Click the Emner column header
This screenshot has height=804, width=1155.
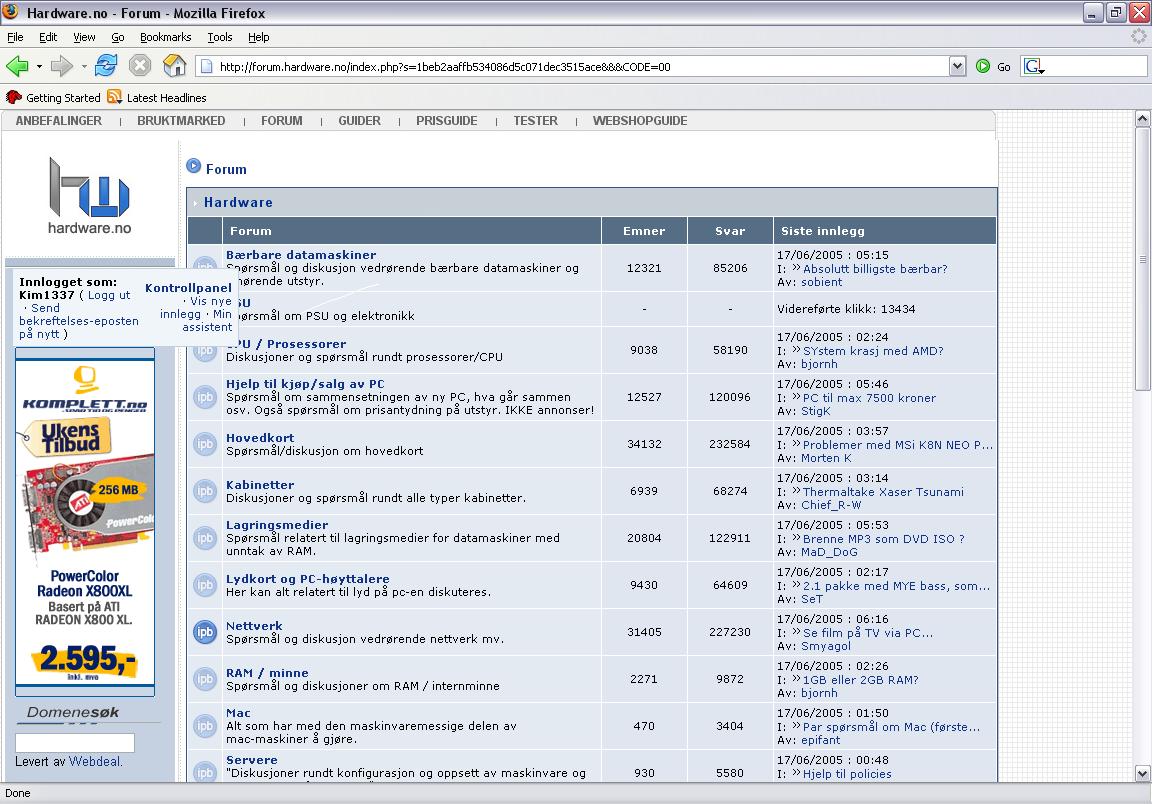pos(644,231)
